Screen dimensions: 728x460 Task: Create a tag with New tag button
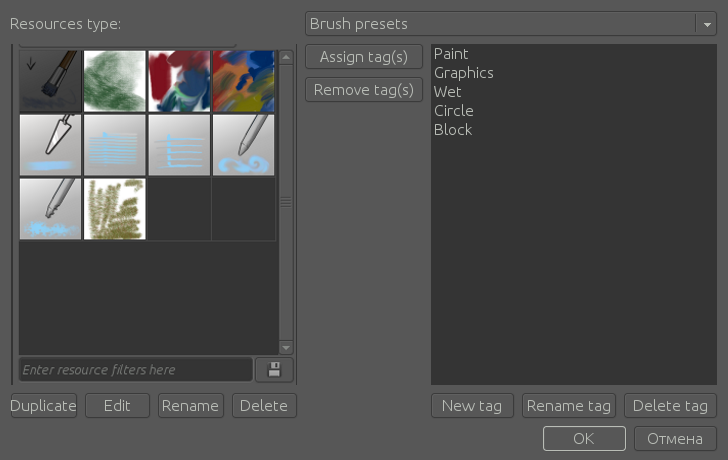(x=472, y=406)
